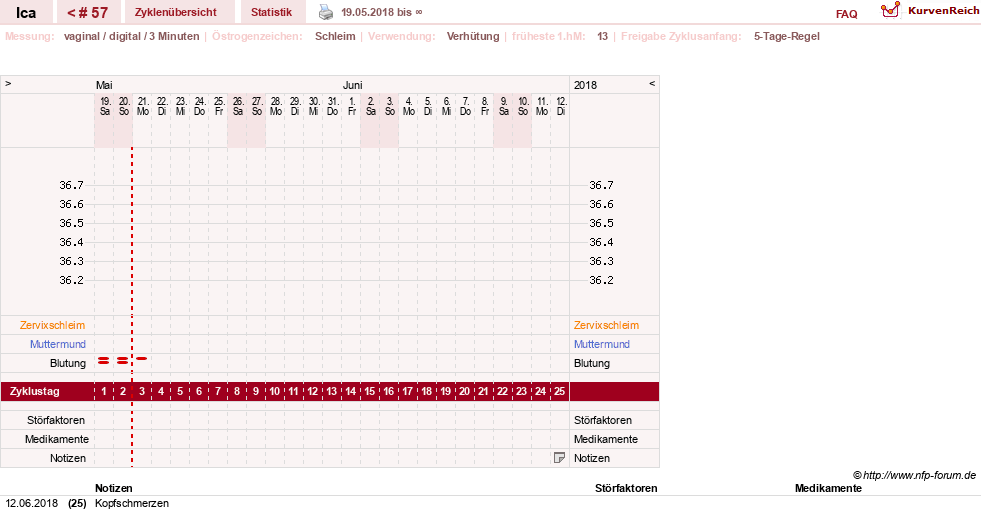Click the note date 12.06.2018
Screen dimensions: 981x527
pyautogui.click(x=32, y=503)
